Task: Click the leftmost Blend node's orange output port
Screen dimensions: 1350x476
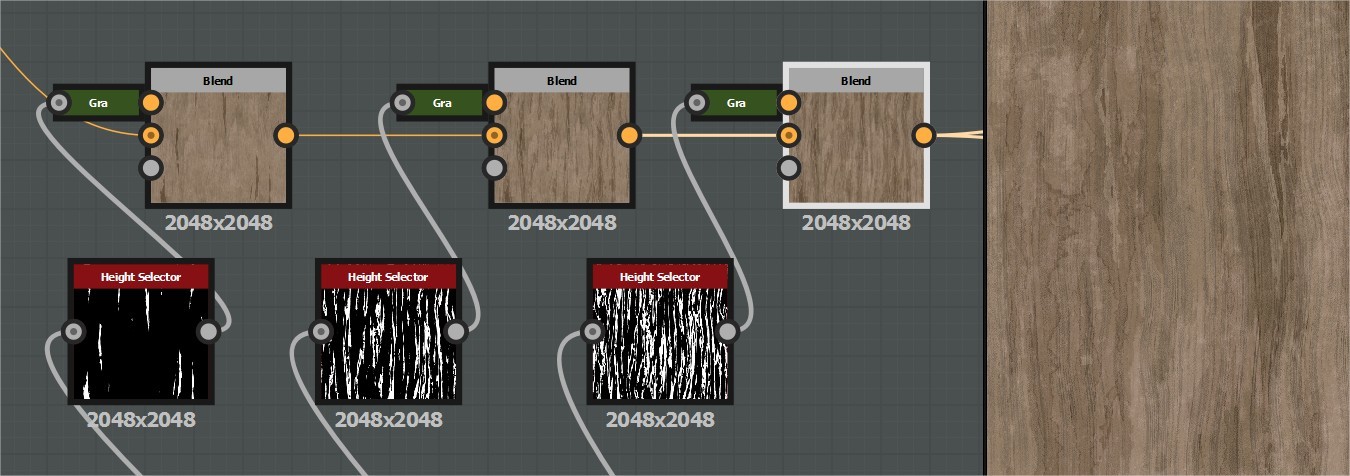Action: coord(286,135)
